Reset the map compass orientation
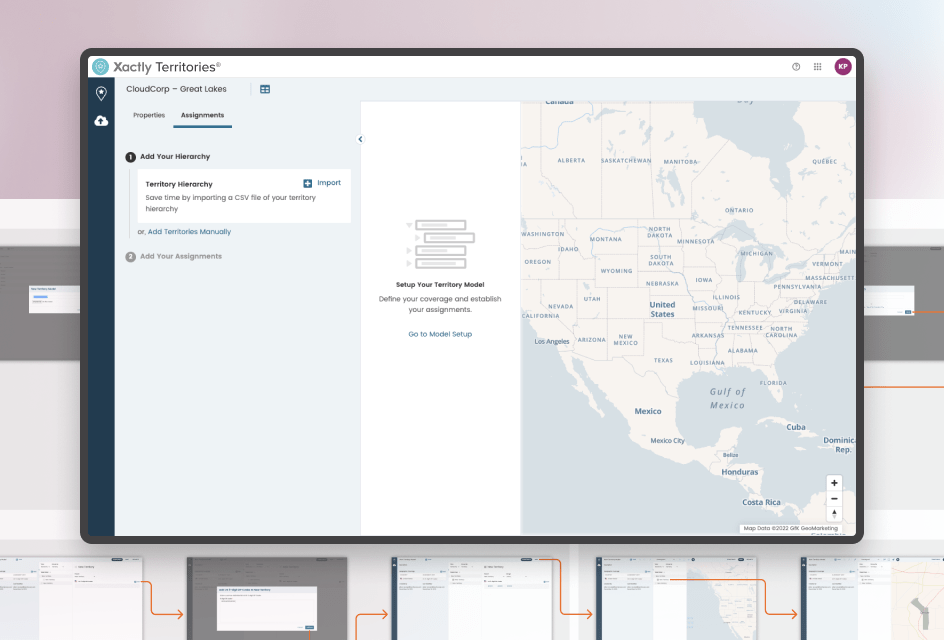 (835, 514)
